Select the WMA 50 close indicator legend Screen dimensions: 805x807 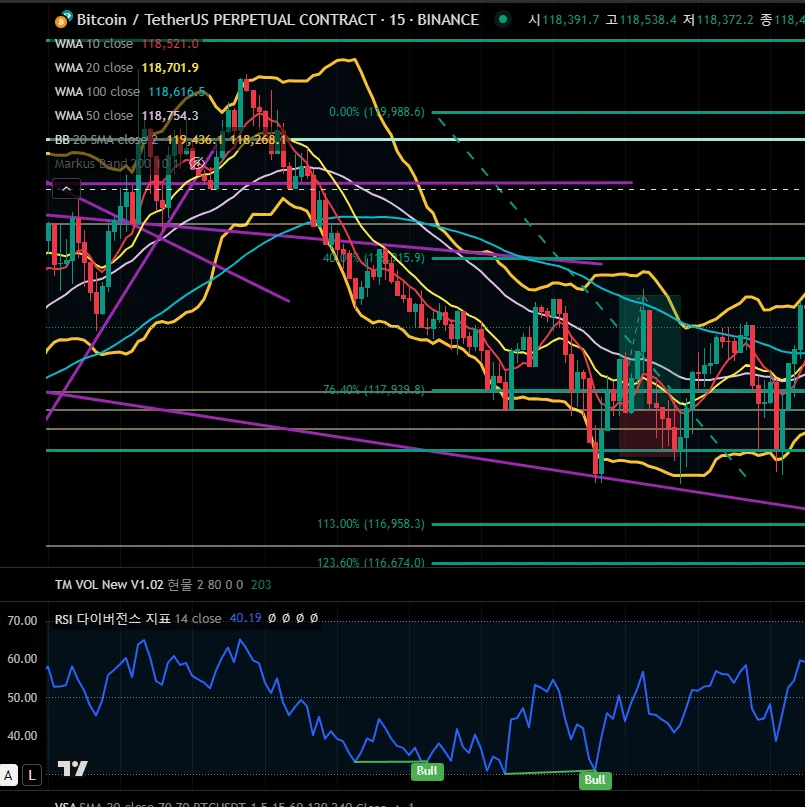tap(94, 116)
